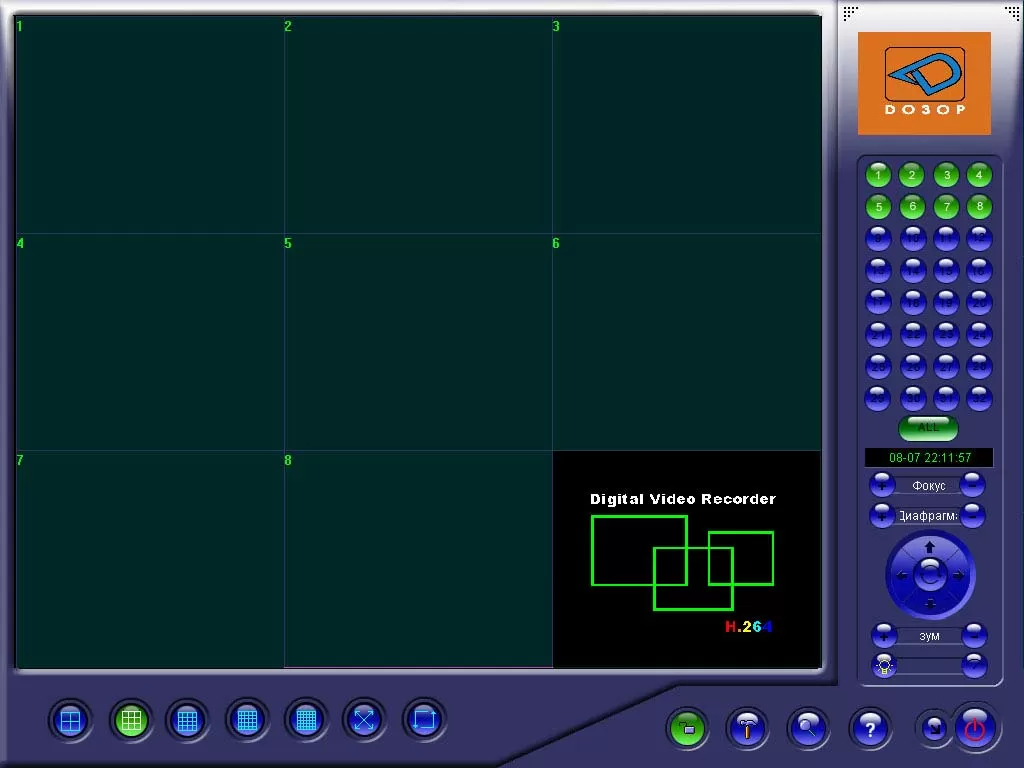This screenshot has width=1024, height=768.
Task: Click the plus button beside Фокус
Action: coord(882,486)
